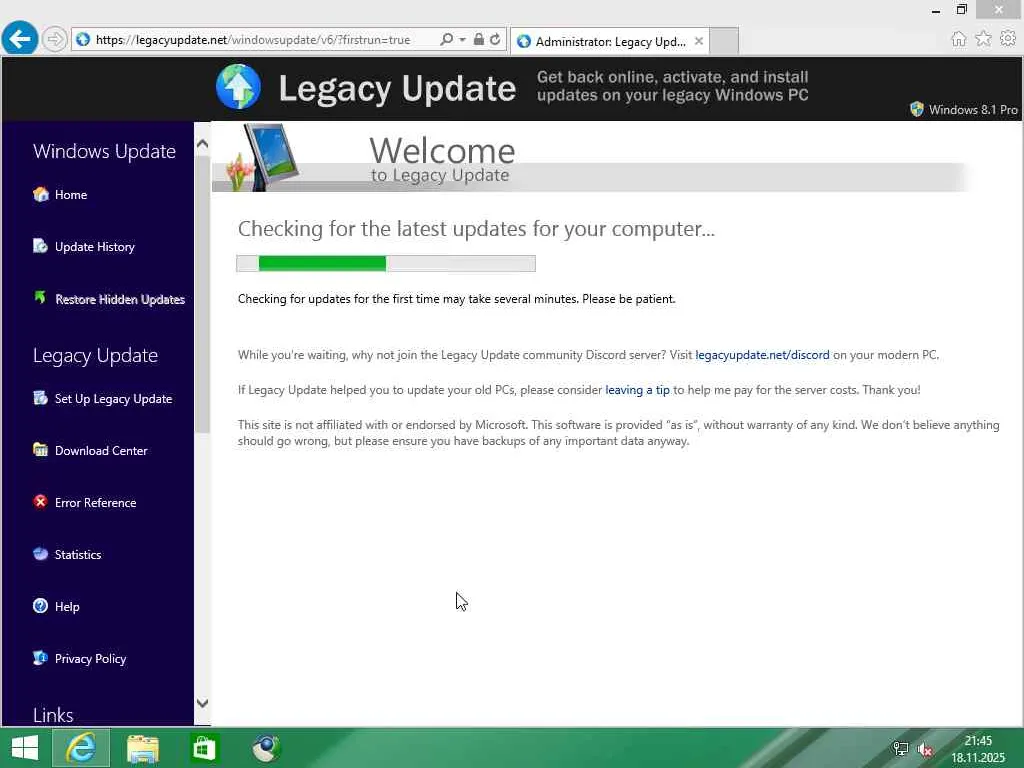1024x768 pixels.
Task: Expand the address bar autocomplete dropdown arrow
Action: coord(462,39)
